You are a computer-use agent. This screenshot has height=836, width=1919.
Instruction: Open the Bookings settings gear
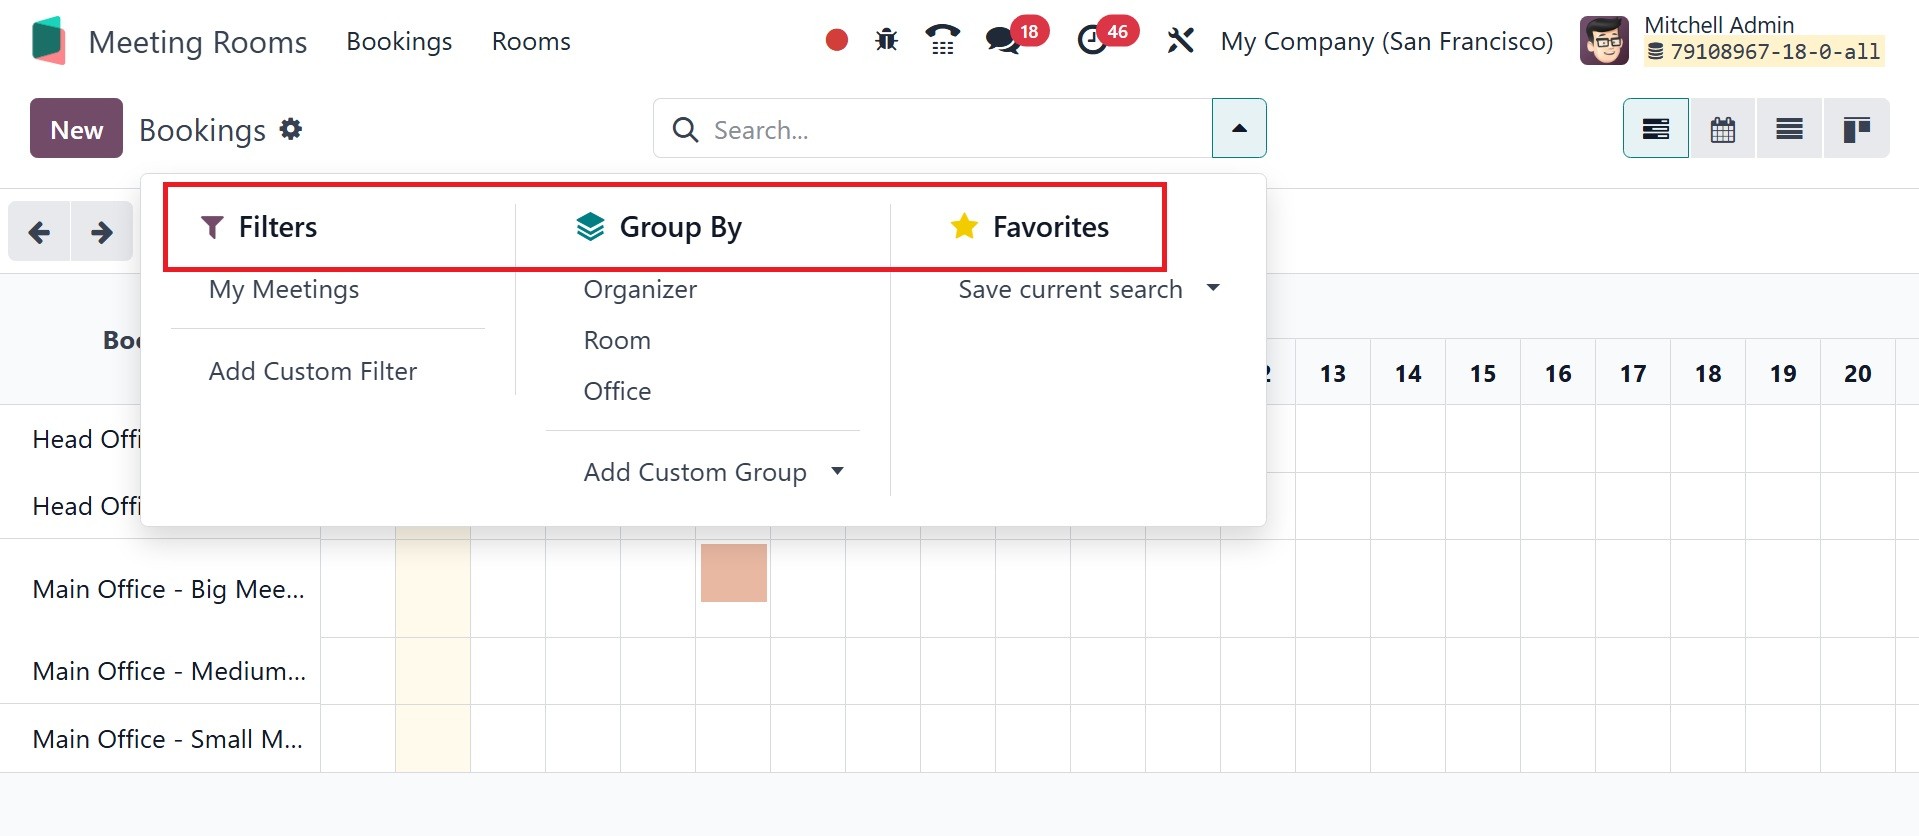(x=291, y=129)
